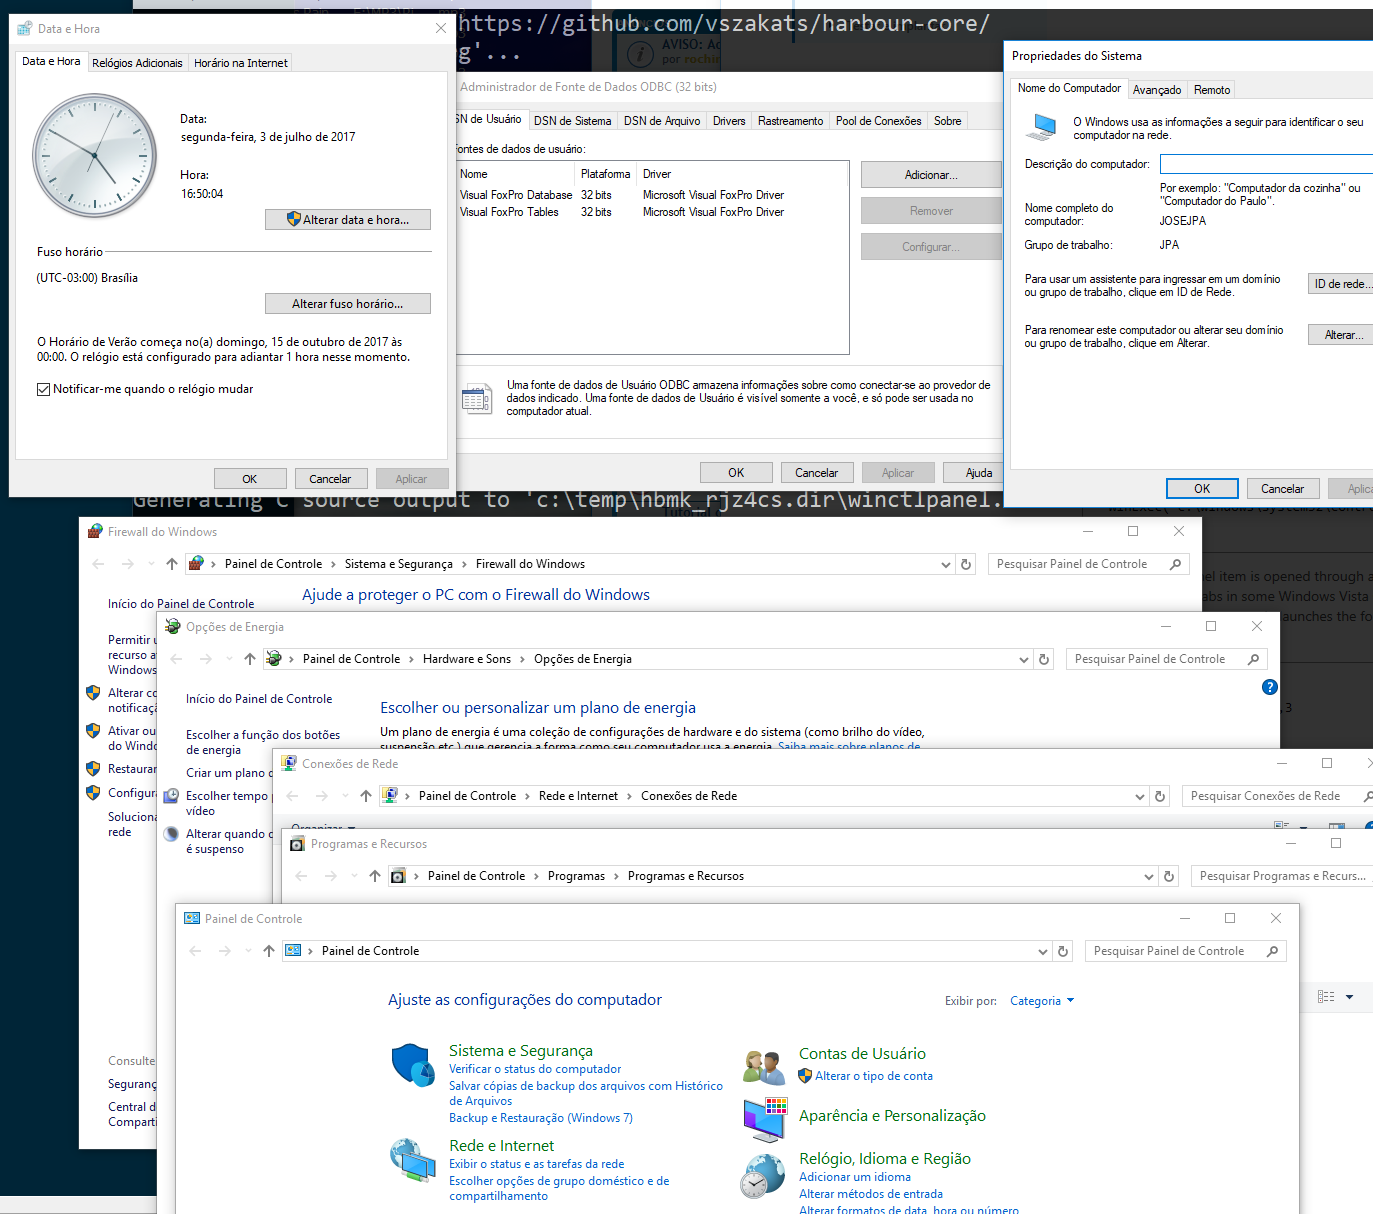Expand address history dropdown in Programas e Recursos
Screen dimensions: 1373x1214
click(1149, 876)
